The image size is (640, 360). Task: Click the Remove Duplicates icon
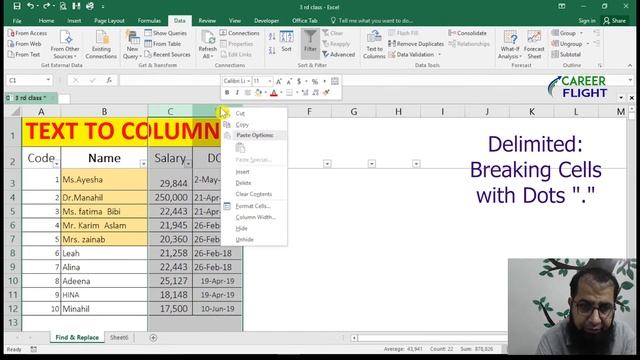pyautogui.click(x=392, y=44)
